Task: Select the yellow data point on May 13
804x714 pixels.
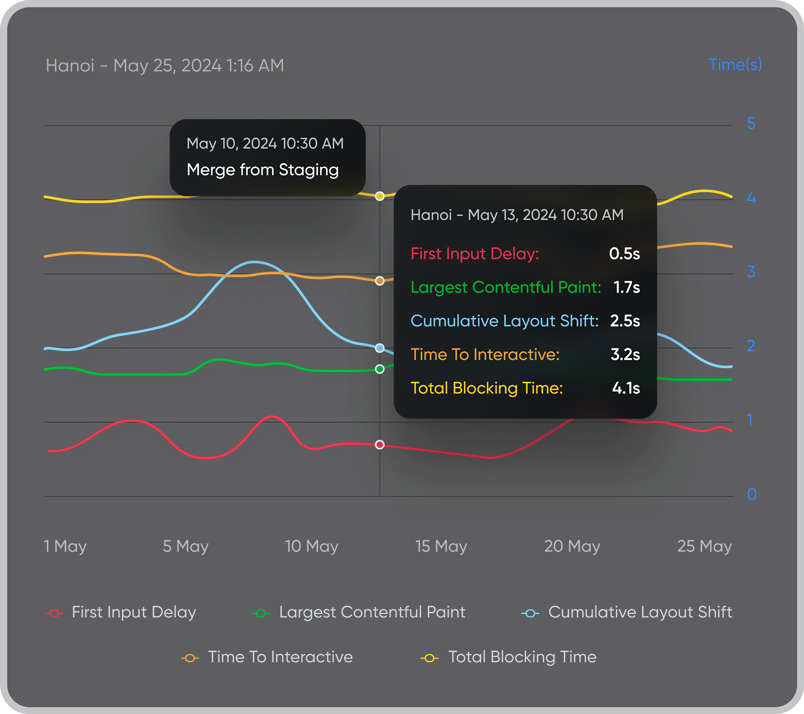Action: pos(380,196)
